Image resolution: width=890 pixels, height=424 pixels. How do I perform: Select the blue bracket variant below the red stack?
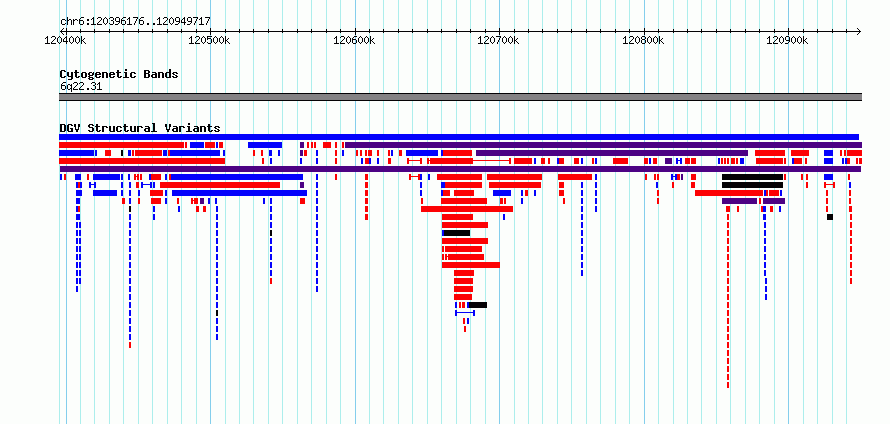coord(465,313)
